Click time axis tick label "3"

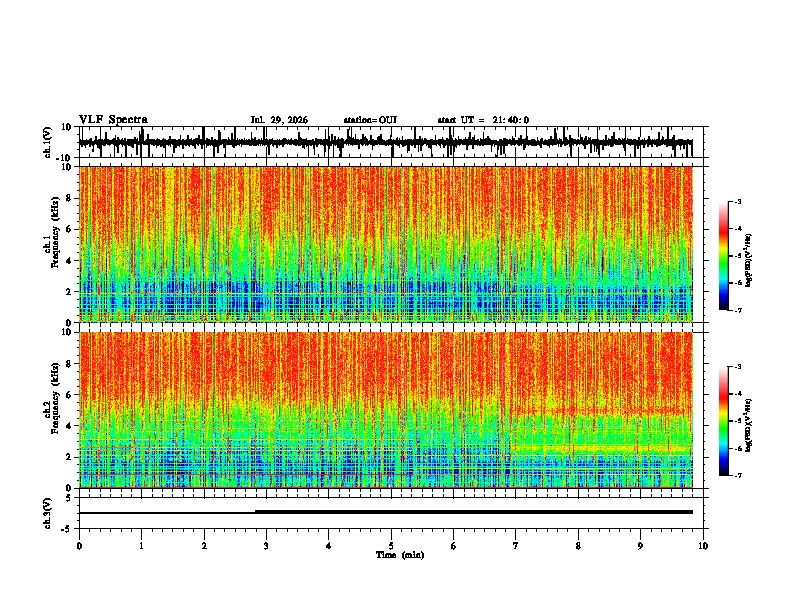[x=266, y=546]
